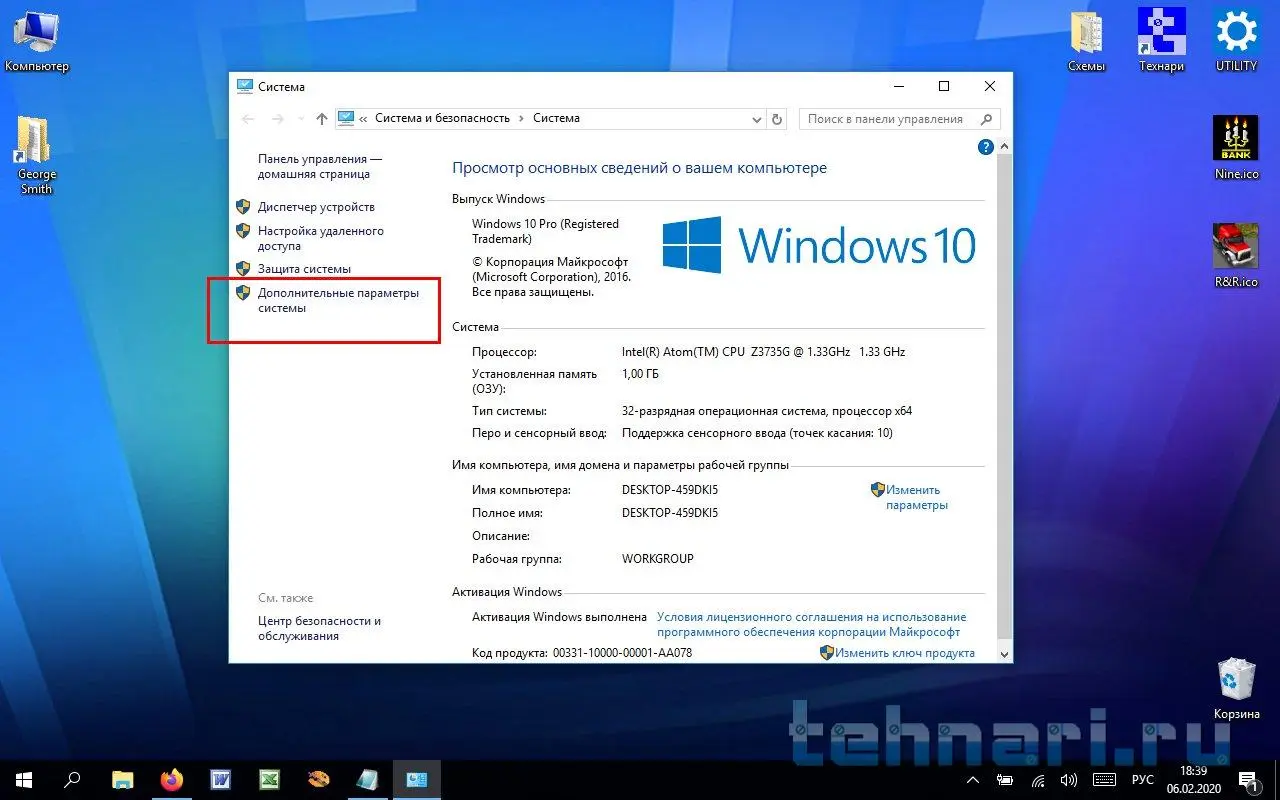Select the R&R.ico desktop file
This screenshot has height=800, width=1280.
(x=1236, y=256)
